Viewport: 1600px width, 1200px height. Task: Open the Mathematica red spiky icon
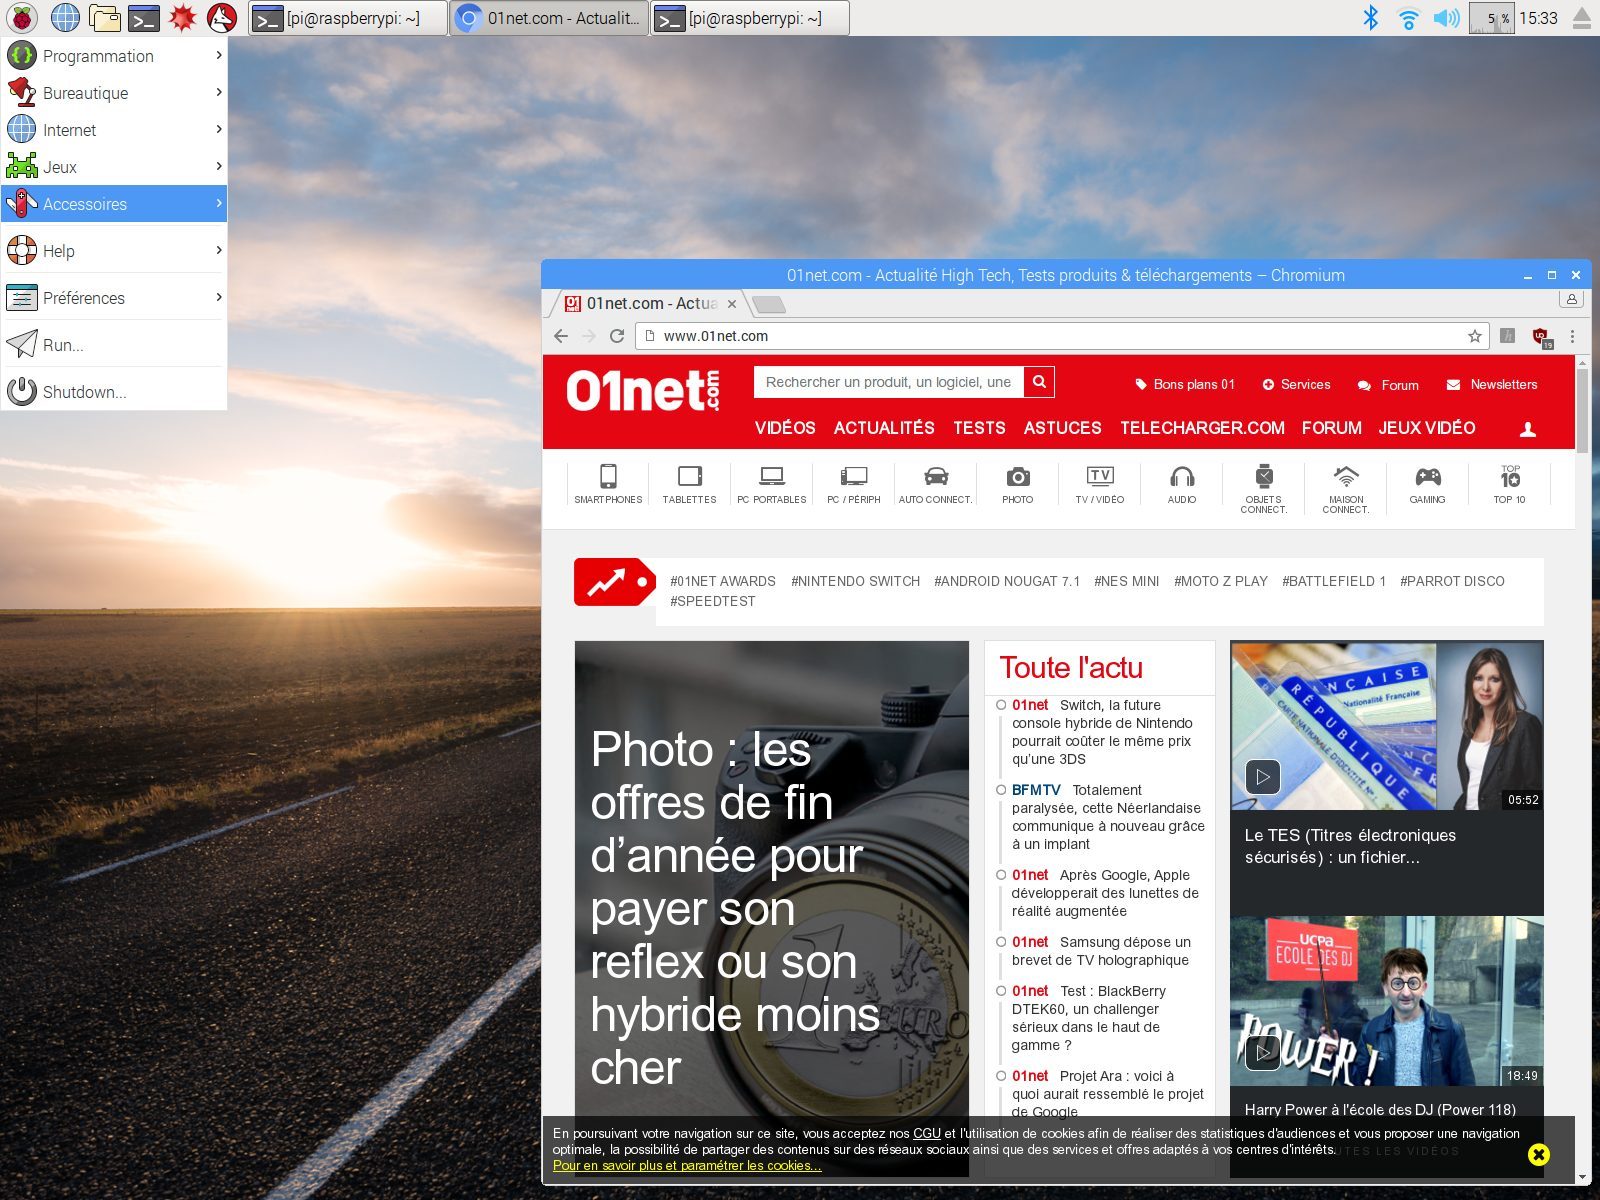[182, 17]
